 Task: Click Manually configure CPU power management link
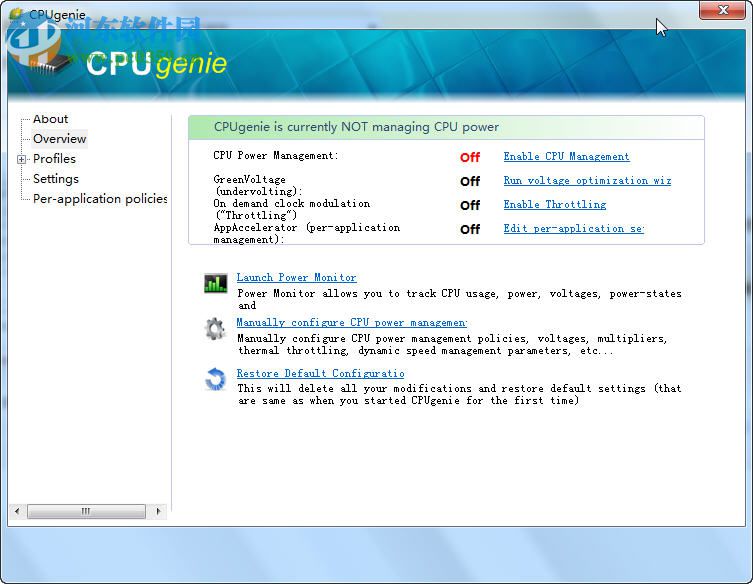pyautogui.click(x=352, y=323)
